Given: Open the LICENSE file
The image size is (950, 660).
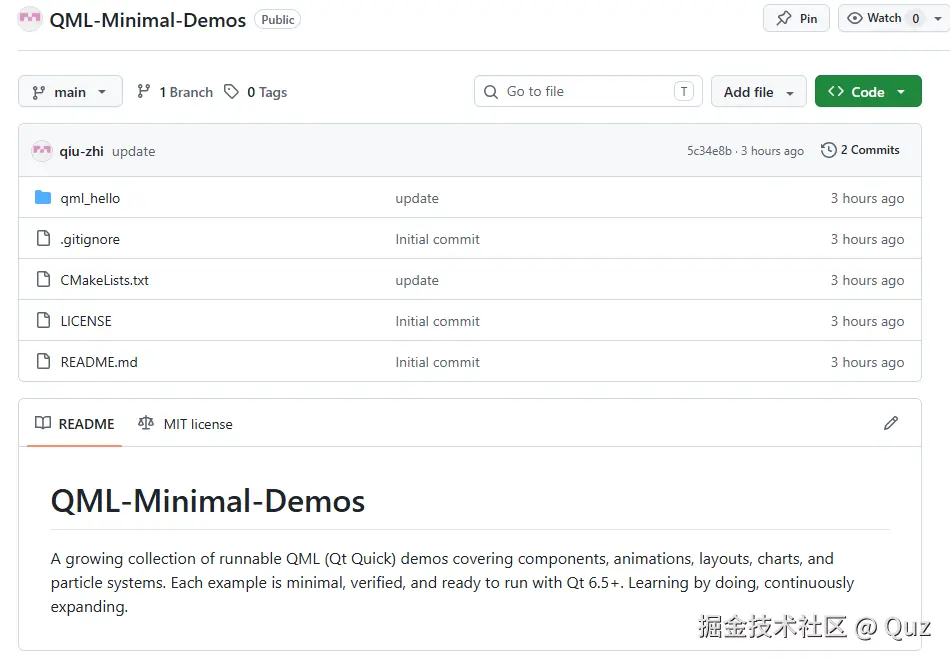Looking at the screenshot, I should tap(86, 321).
